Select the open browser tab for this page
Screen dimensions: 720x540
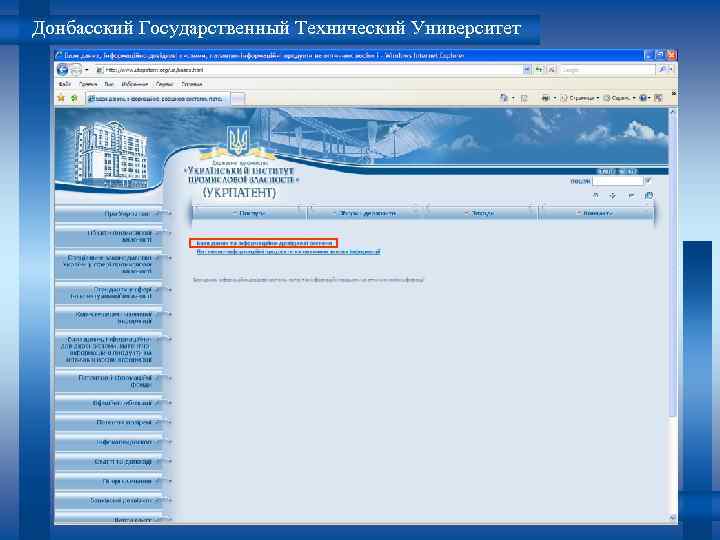pos(157,99)
